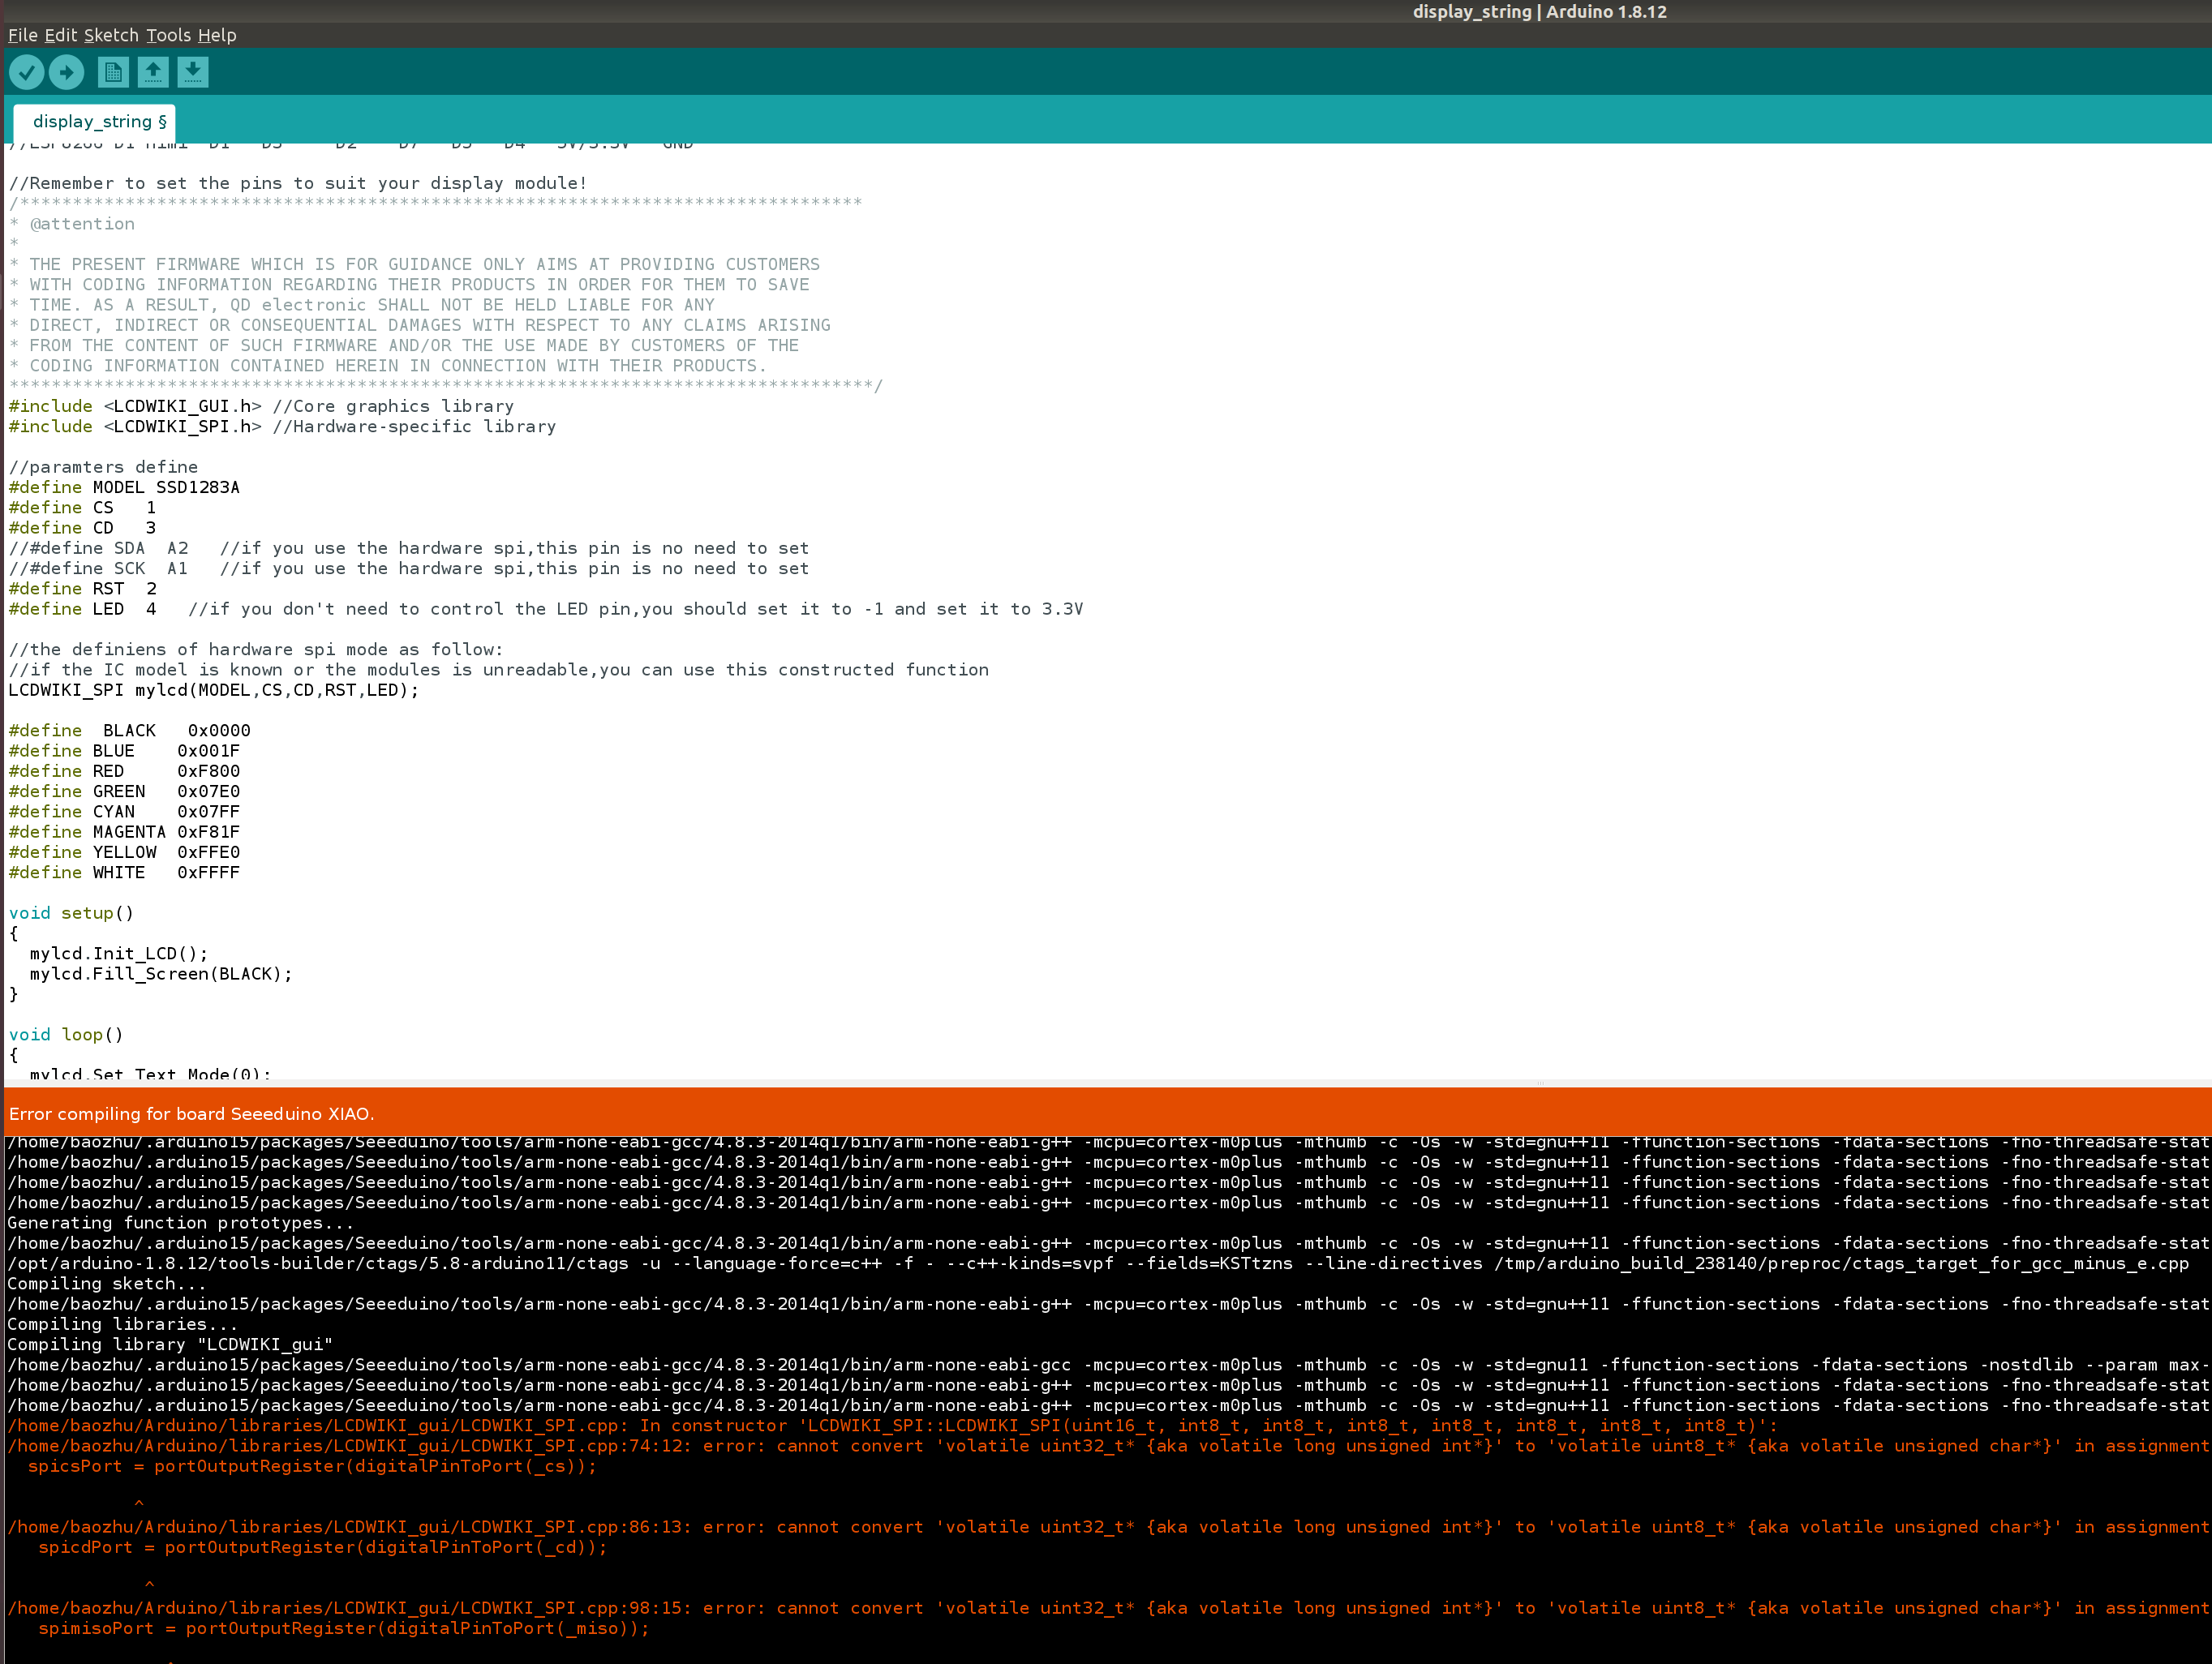This screenshot has width=2212, height=1664.
Task: Click the '#define MODEL SSD1283A' line
Action: coord(124,487)
